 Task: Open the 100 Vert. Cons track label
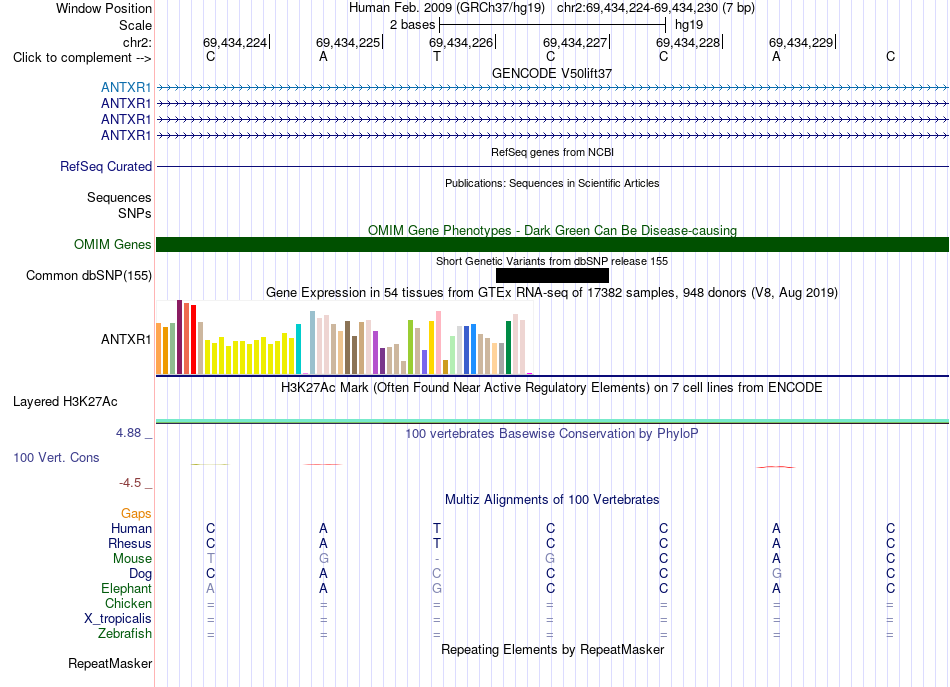[56, 457]
